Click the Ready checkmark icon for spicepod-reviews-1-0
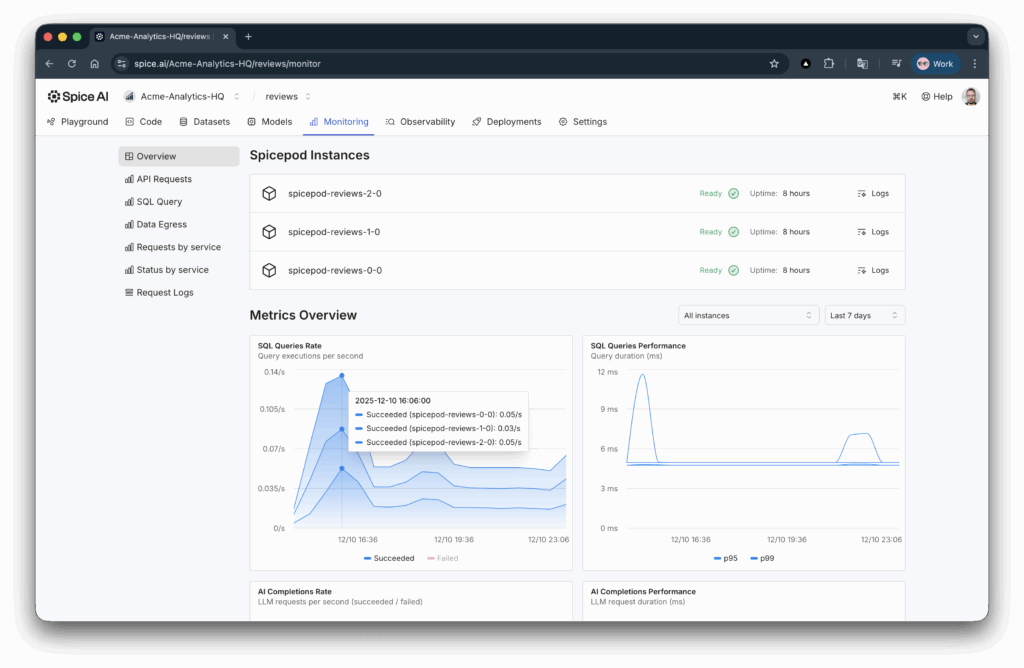 tap(733, 232)
